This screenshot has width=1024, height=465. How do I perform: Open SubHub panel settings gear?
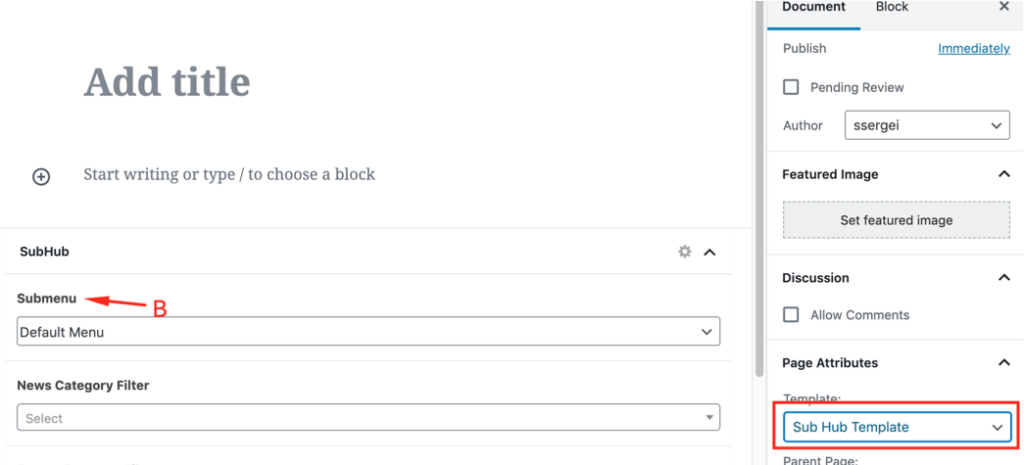pyautogui.click(x=685, y=252)
